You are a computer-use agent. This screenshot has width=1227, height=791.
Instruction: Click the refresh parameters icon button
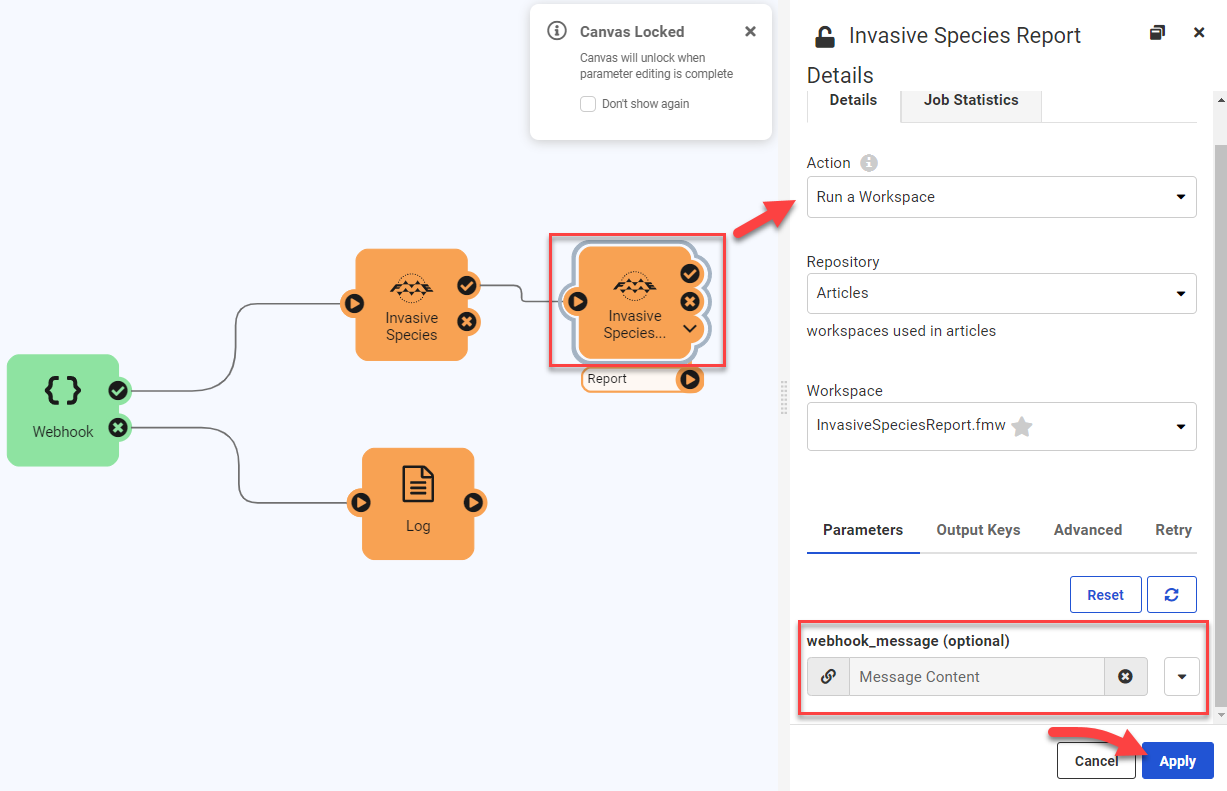pos(1171,595)
